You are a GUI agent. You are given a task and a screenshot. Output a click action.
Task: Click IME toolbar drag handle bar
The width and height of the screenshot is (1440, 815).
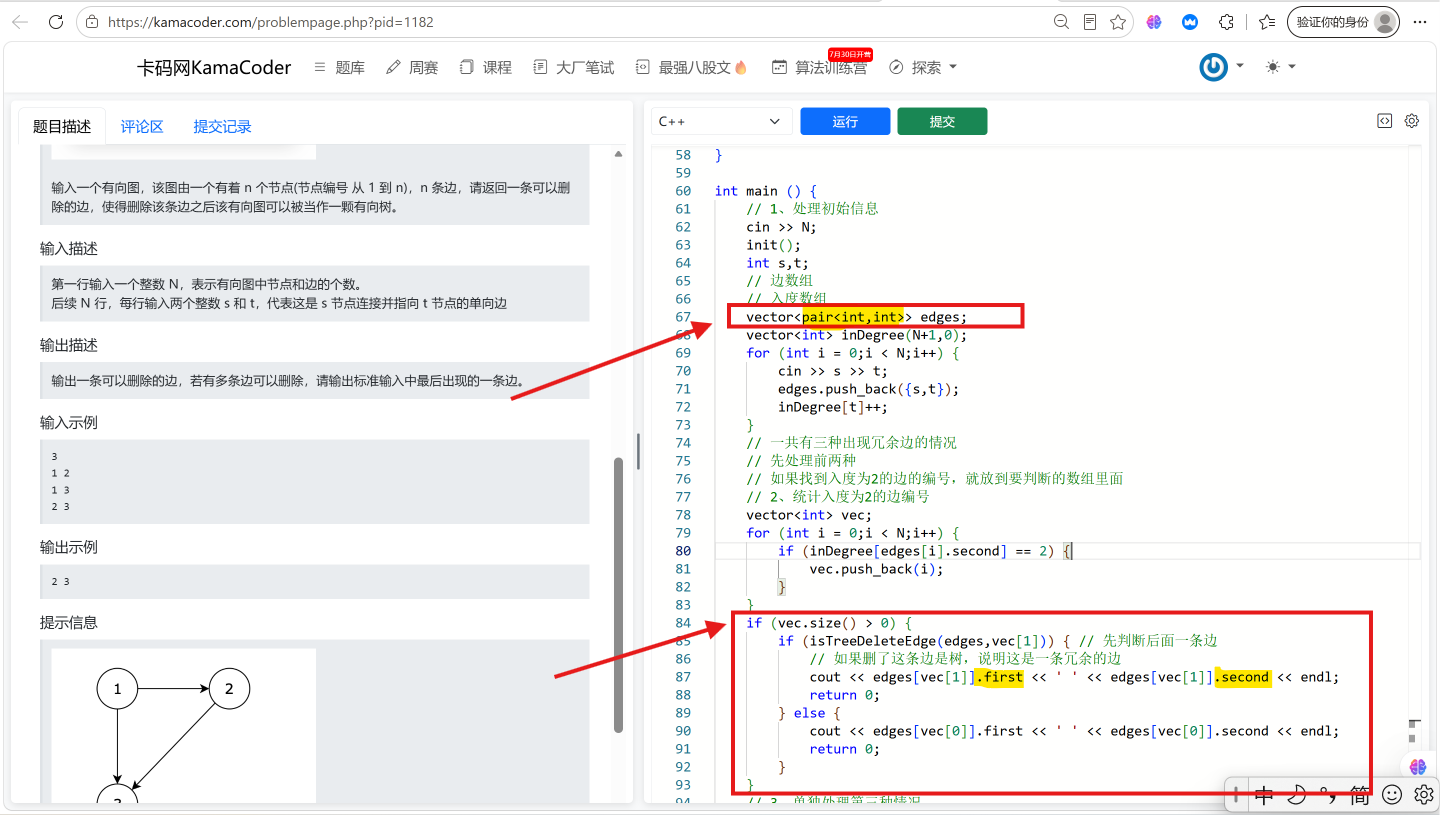coord(1236,796)
